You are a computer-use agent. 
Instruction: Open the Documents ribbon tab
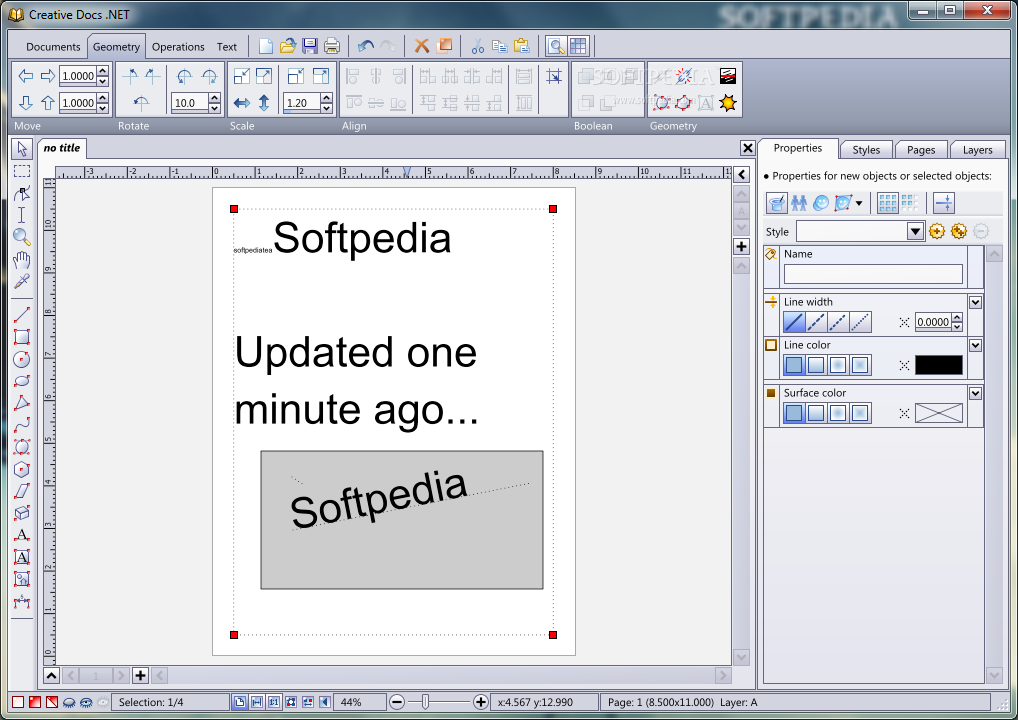(x=53, y=47)
